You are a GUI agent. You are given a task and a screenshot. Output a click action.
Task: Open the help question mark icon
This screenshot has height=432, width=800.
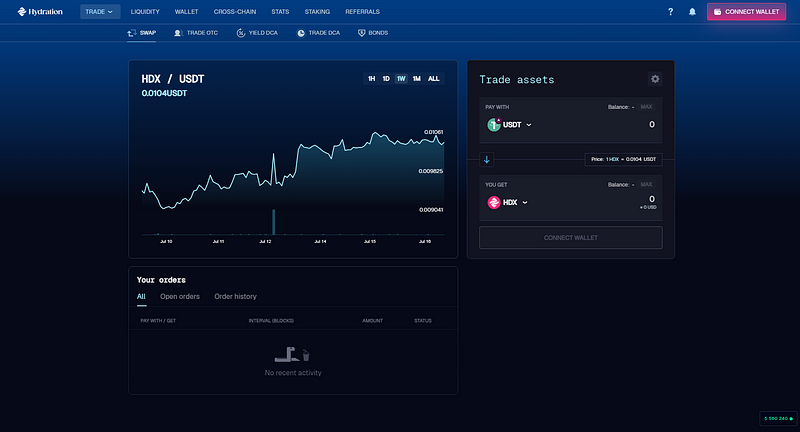(x=670, y=12)
